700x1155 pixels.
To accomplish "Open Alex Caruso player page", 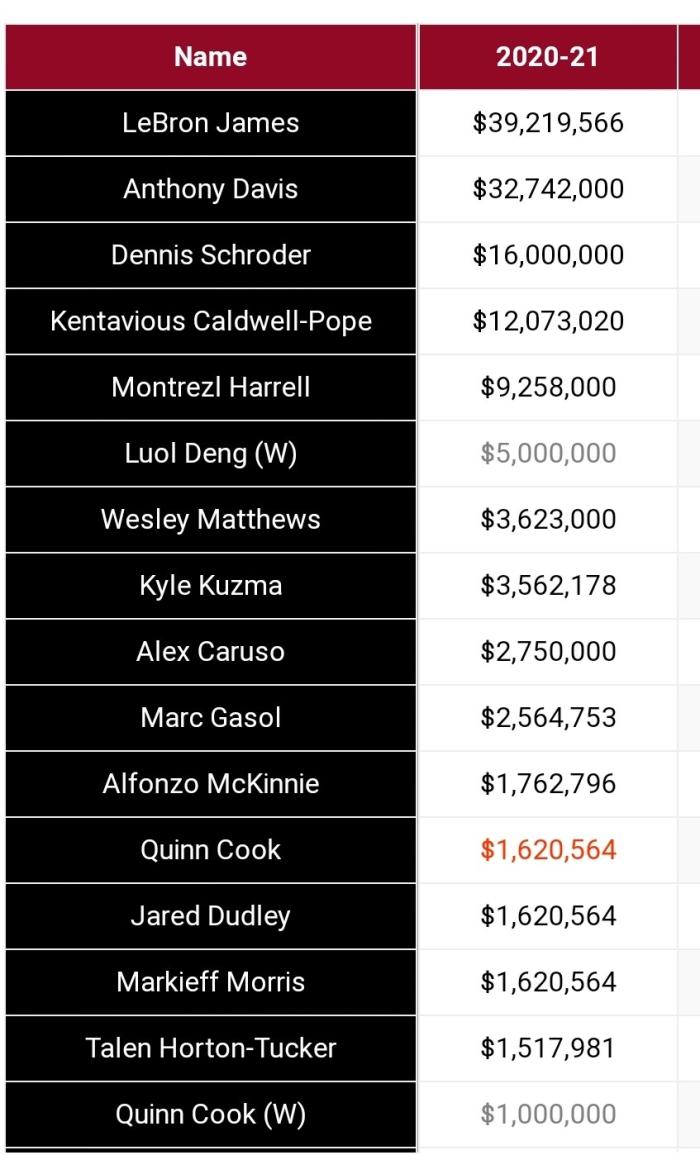I will pos(211,651).
